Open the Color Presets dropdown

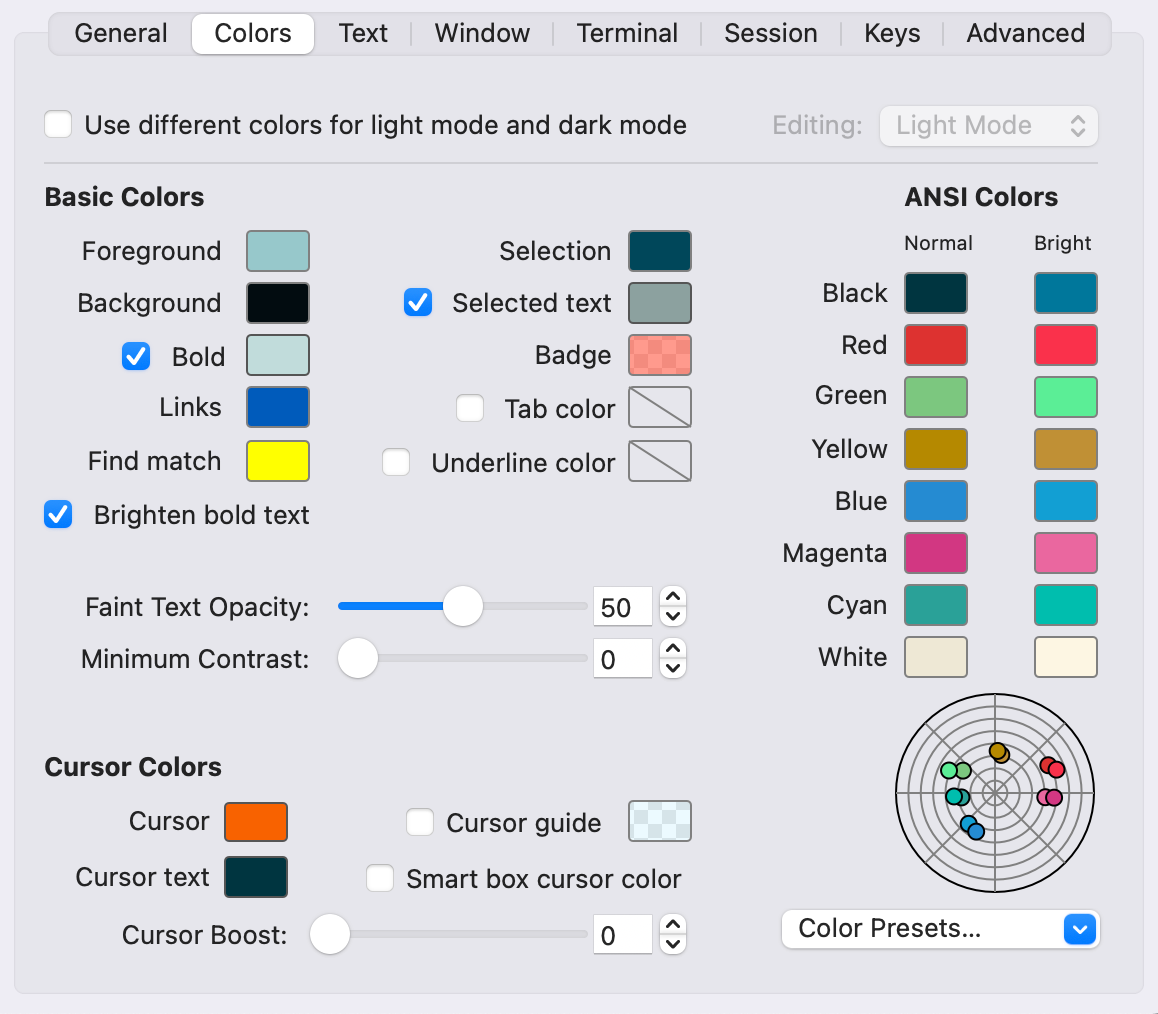click(x=940, y=929)
